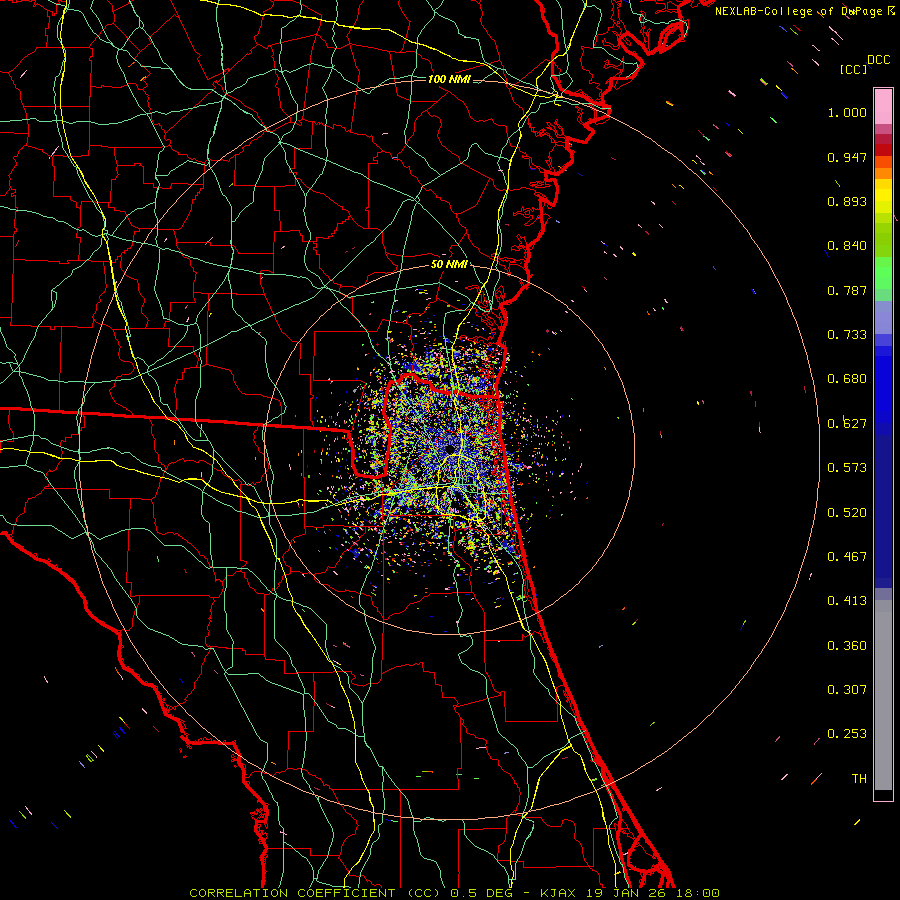This screenshot has height=900, width=900.
Task: Click the 0.573 legend value
Action: pos(847,468)
